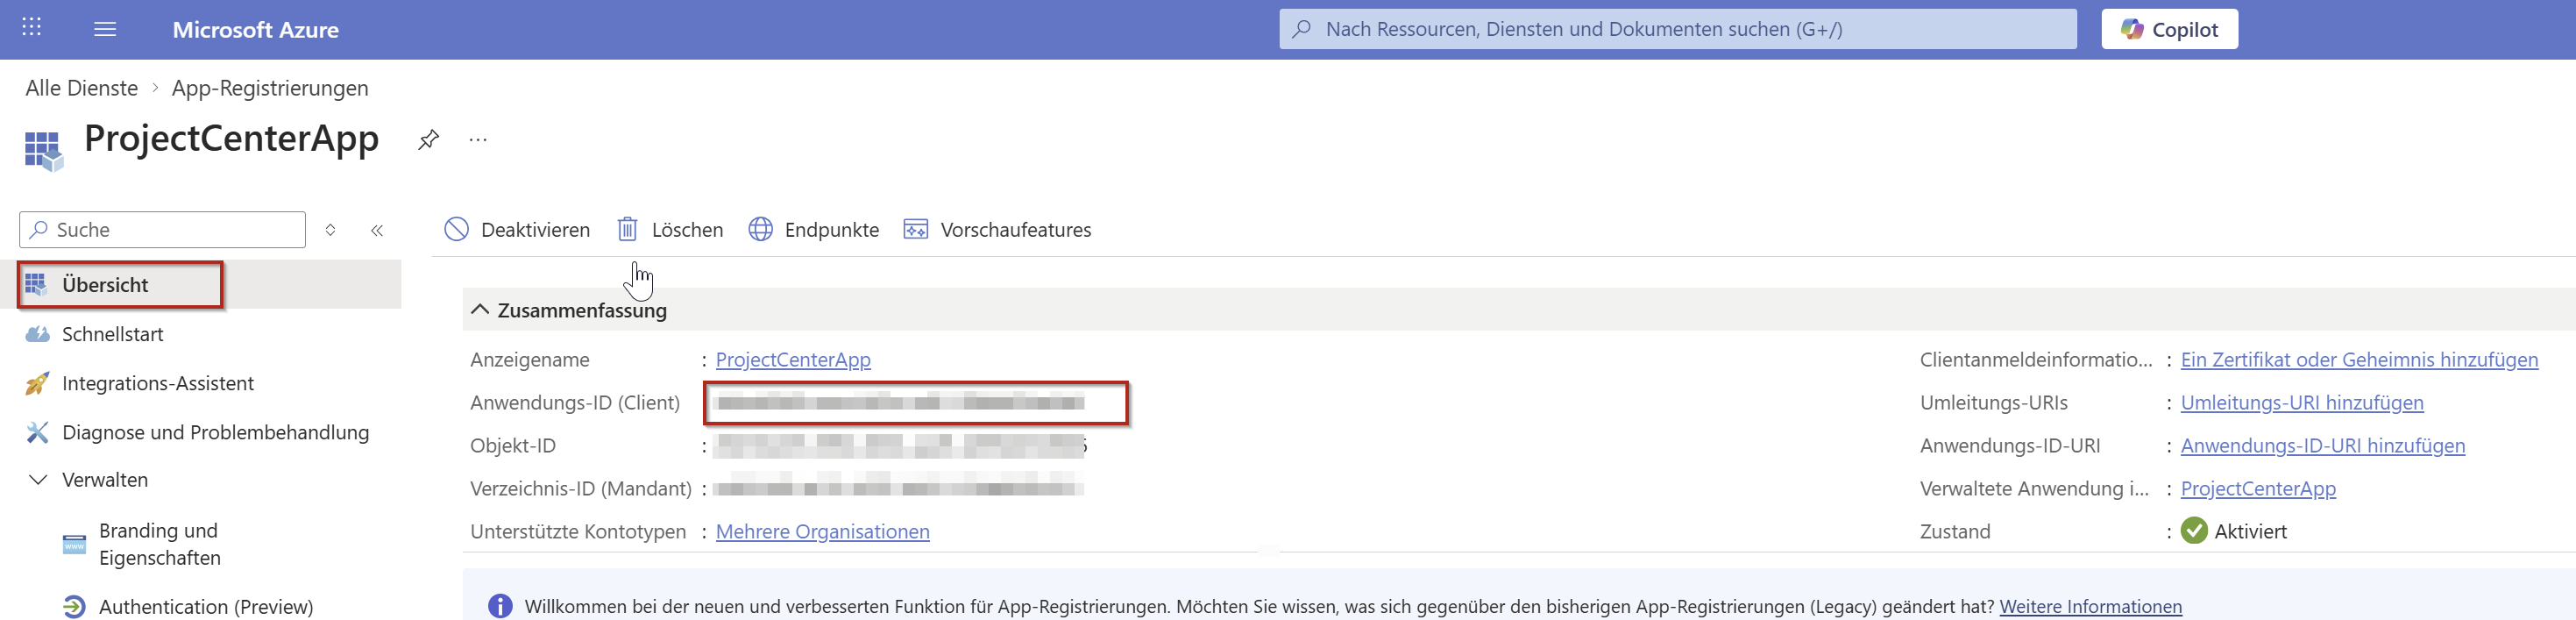Image resolution: width=2576 pixels, height=620 pixels.
Task: Open the ProjectCenterApp Anzeigename link
Action: pyautogui.click(x=793, y=359)
